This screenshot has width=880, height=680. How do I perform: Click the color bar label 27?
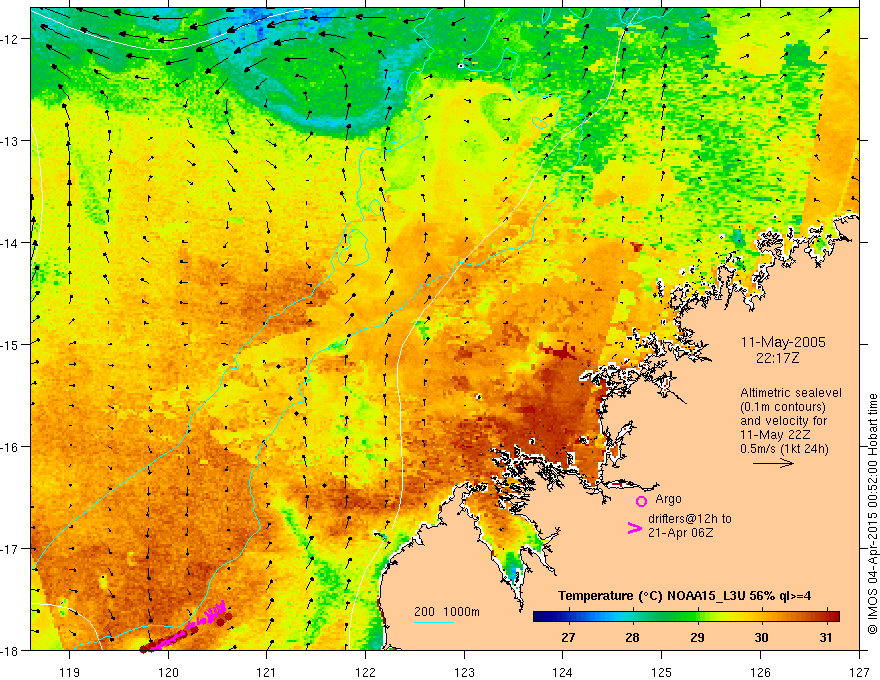(568, 637)
